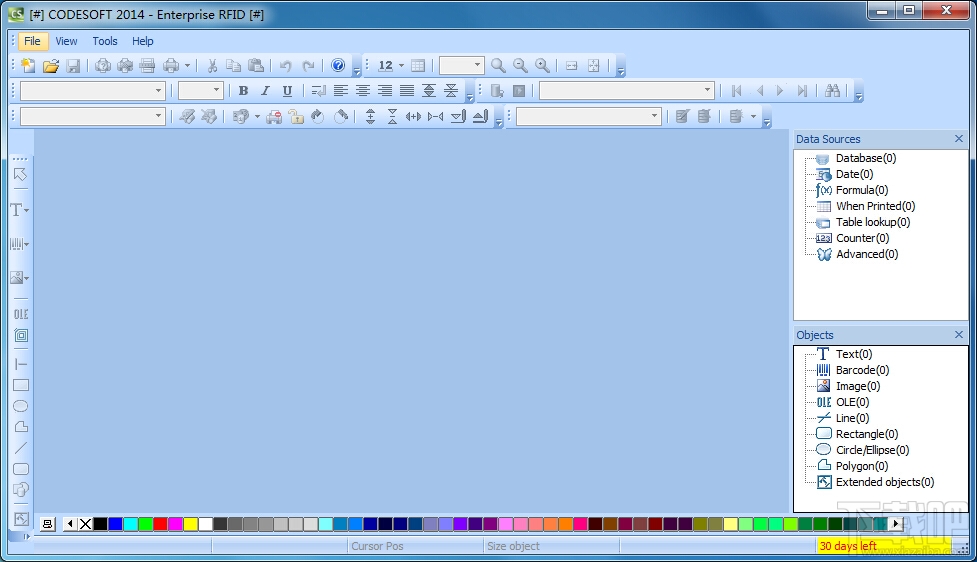Viewport: 977px width, 562px height.
Task: Save the document with floppy icon
Action: pyautogui.click(x=73, y=65)
